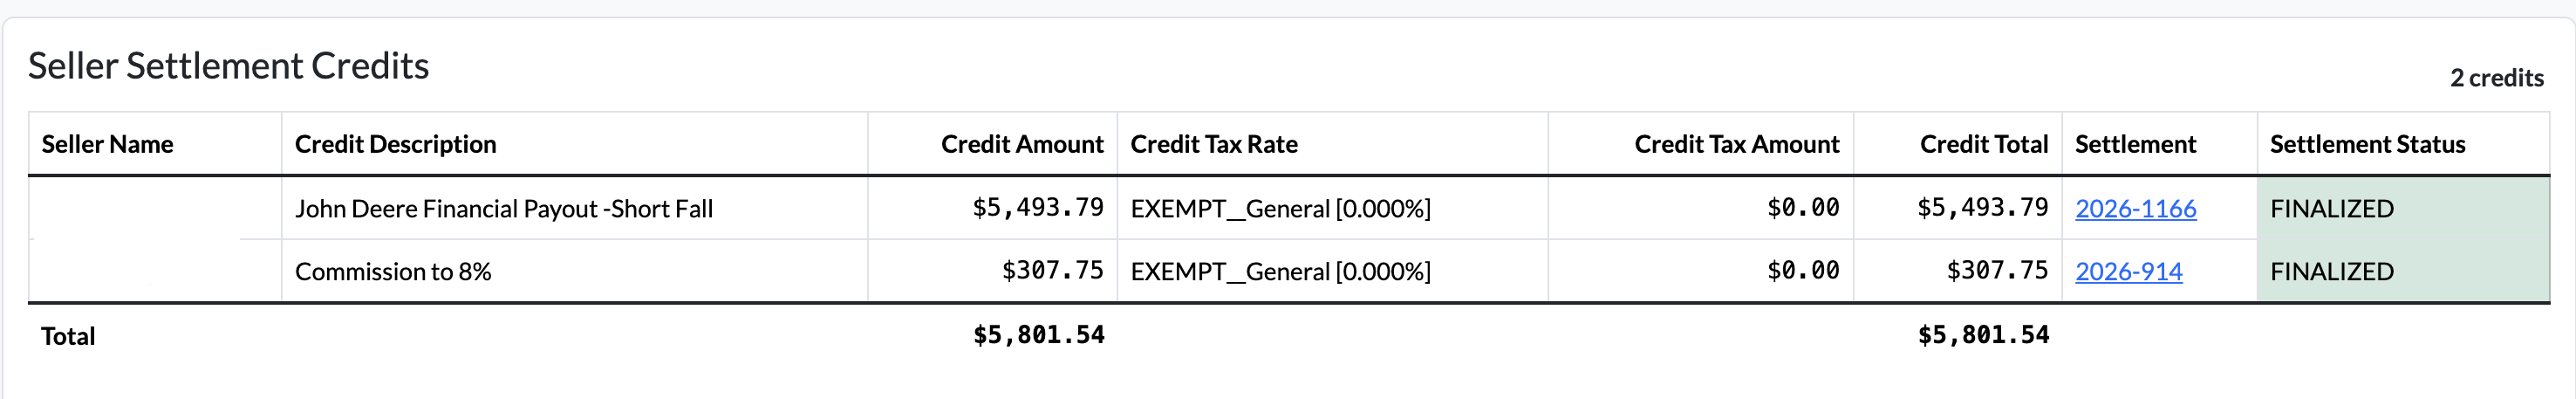
Task: Open settlement link 2026-1166
Action: point(2135,208)
